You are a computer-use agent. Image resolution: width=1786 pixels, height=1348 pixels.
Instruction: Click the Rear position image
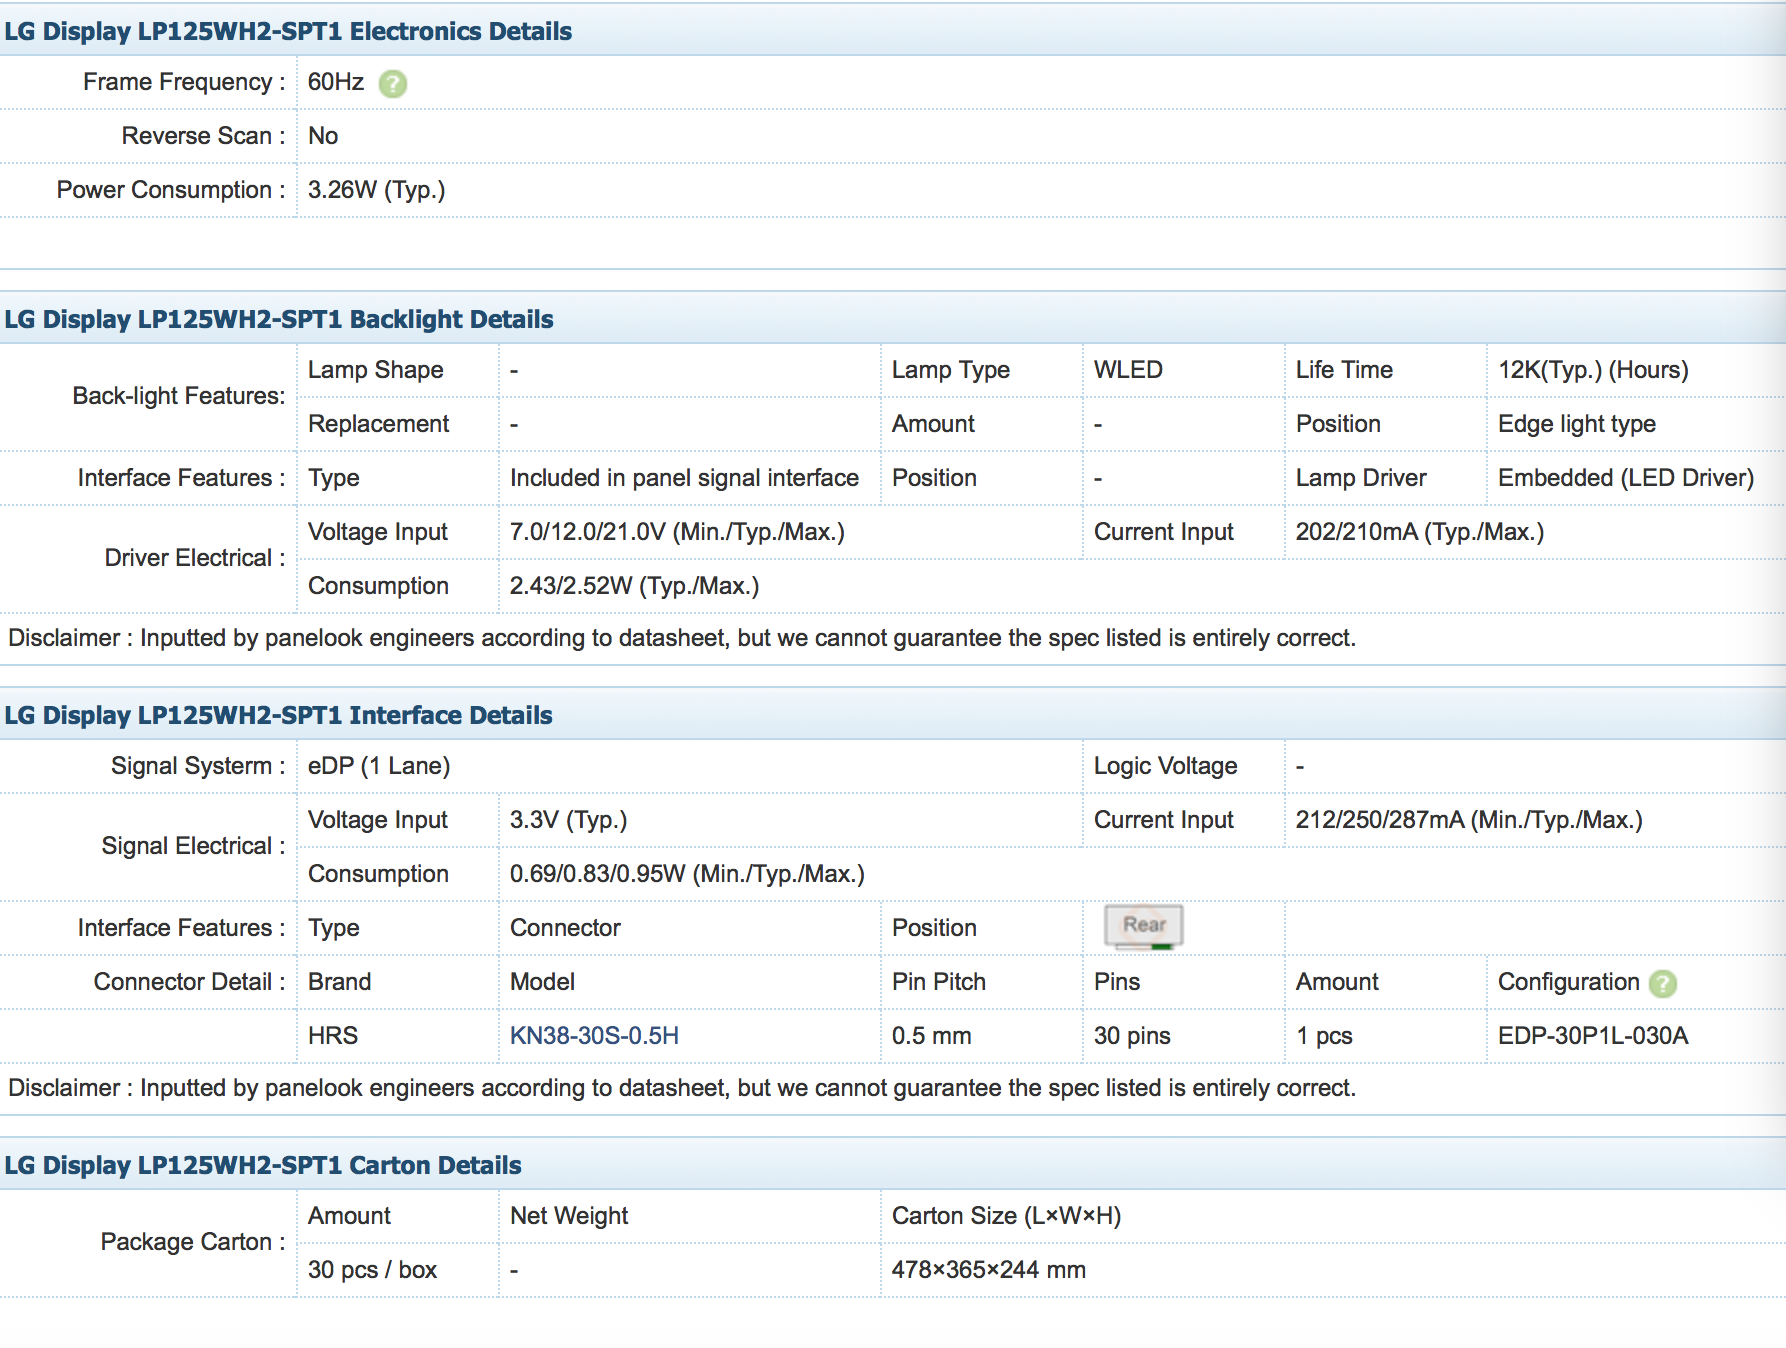pos(1144,926)
